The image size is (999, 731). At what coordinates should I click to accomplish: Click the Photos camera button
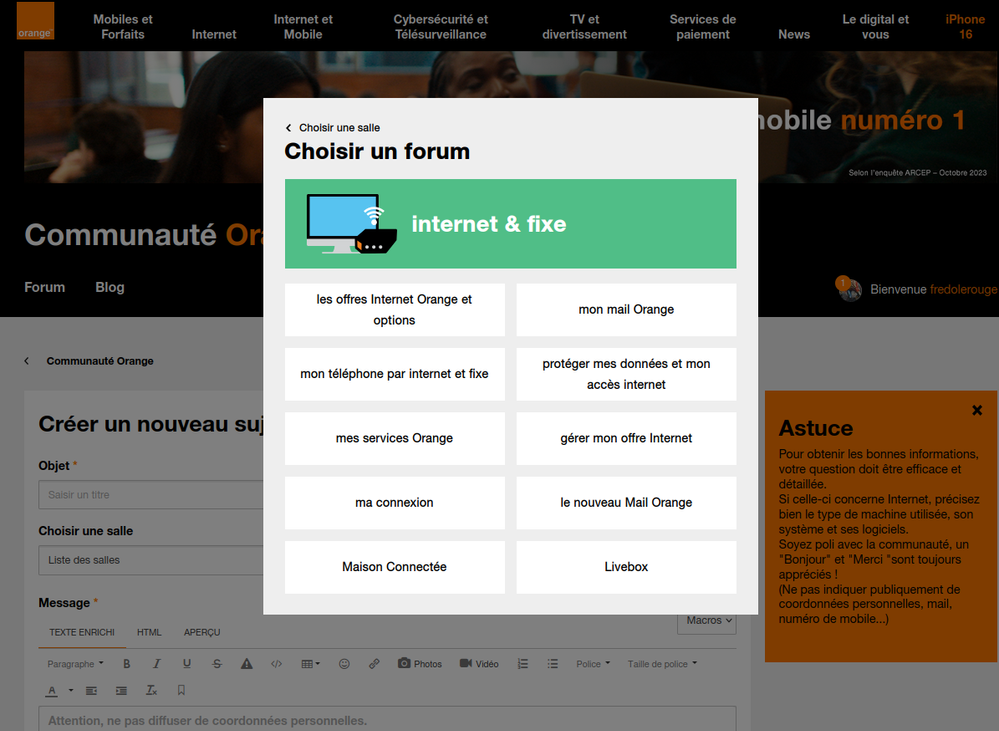[419, 664]
